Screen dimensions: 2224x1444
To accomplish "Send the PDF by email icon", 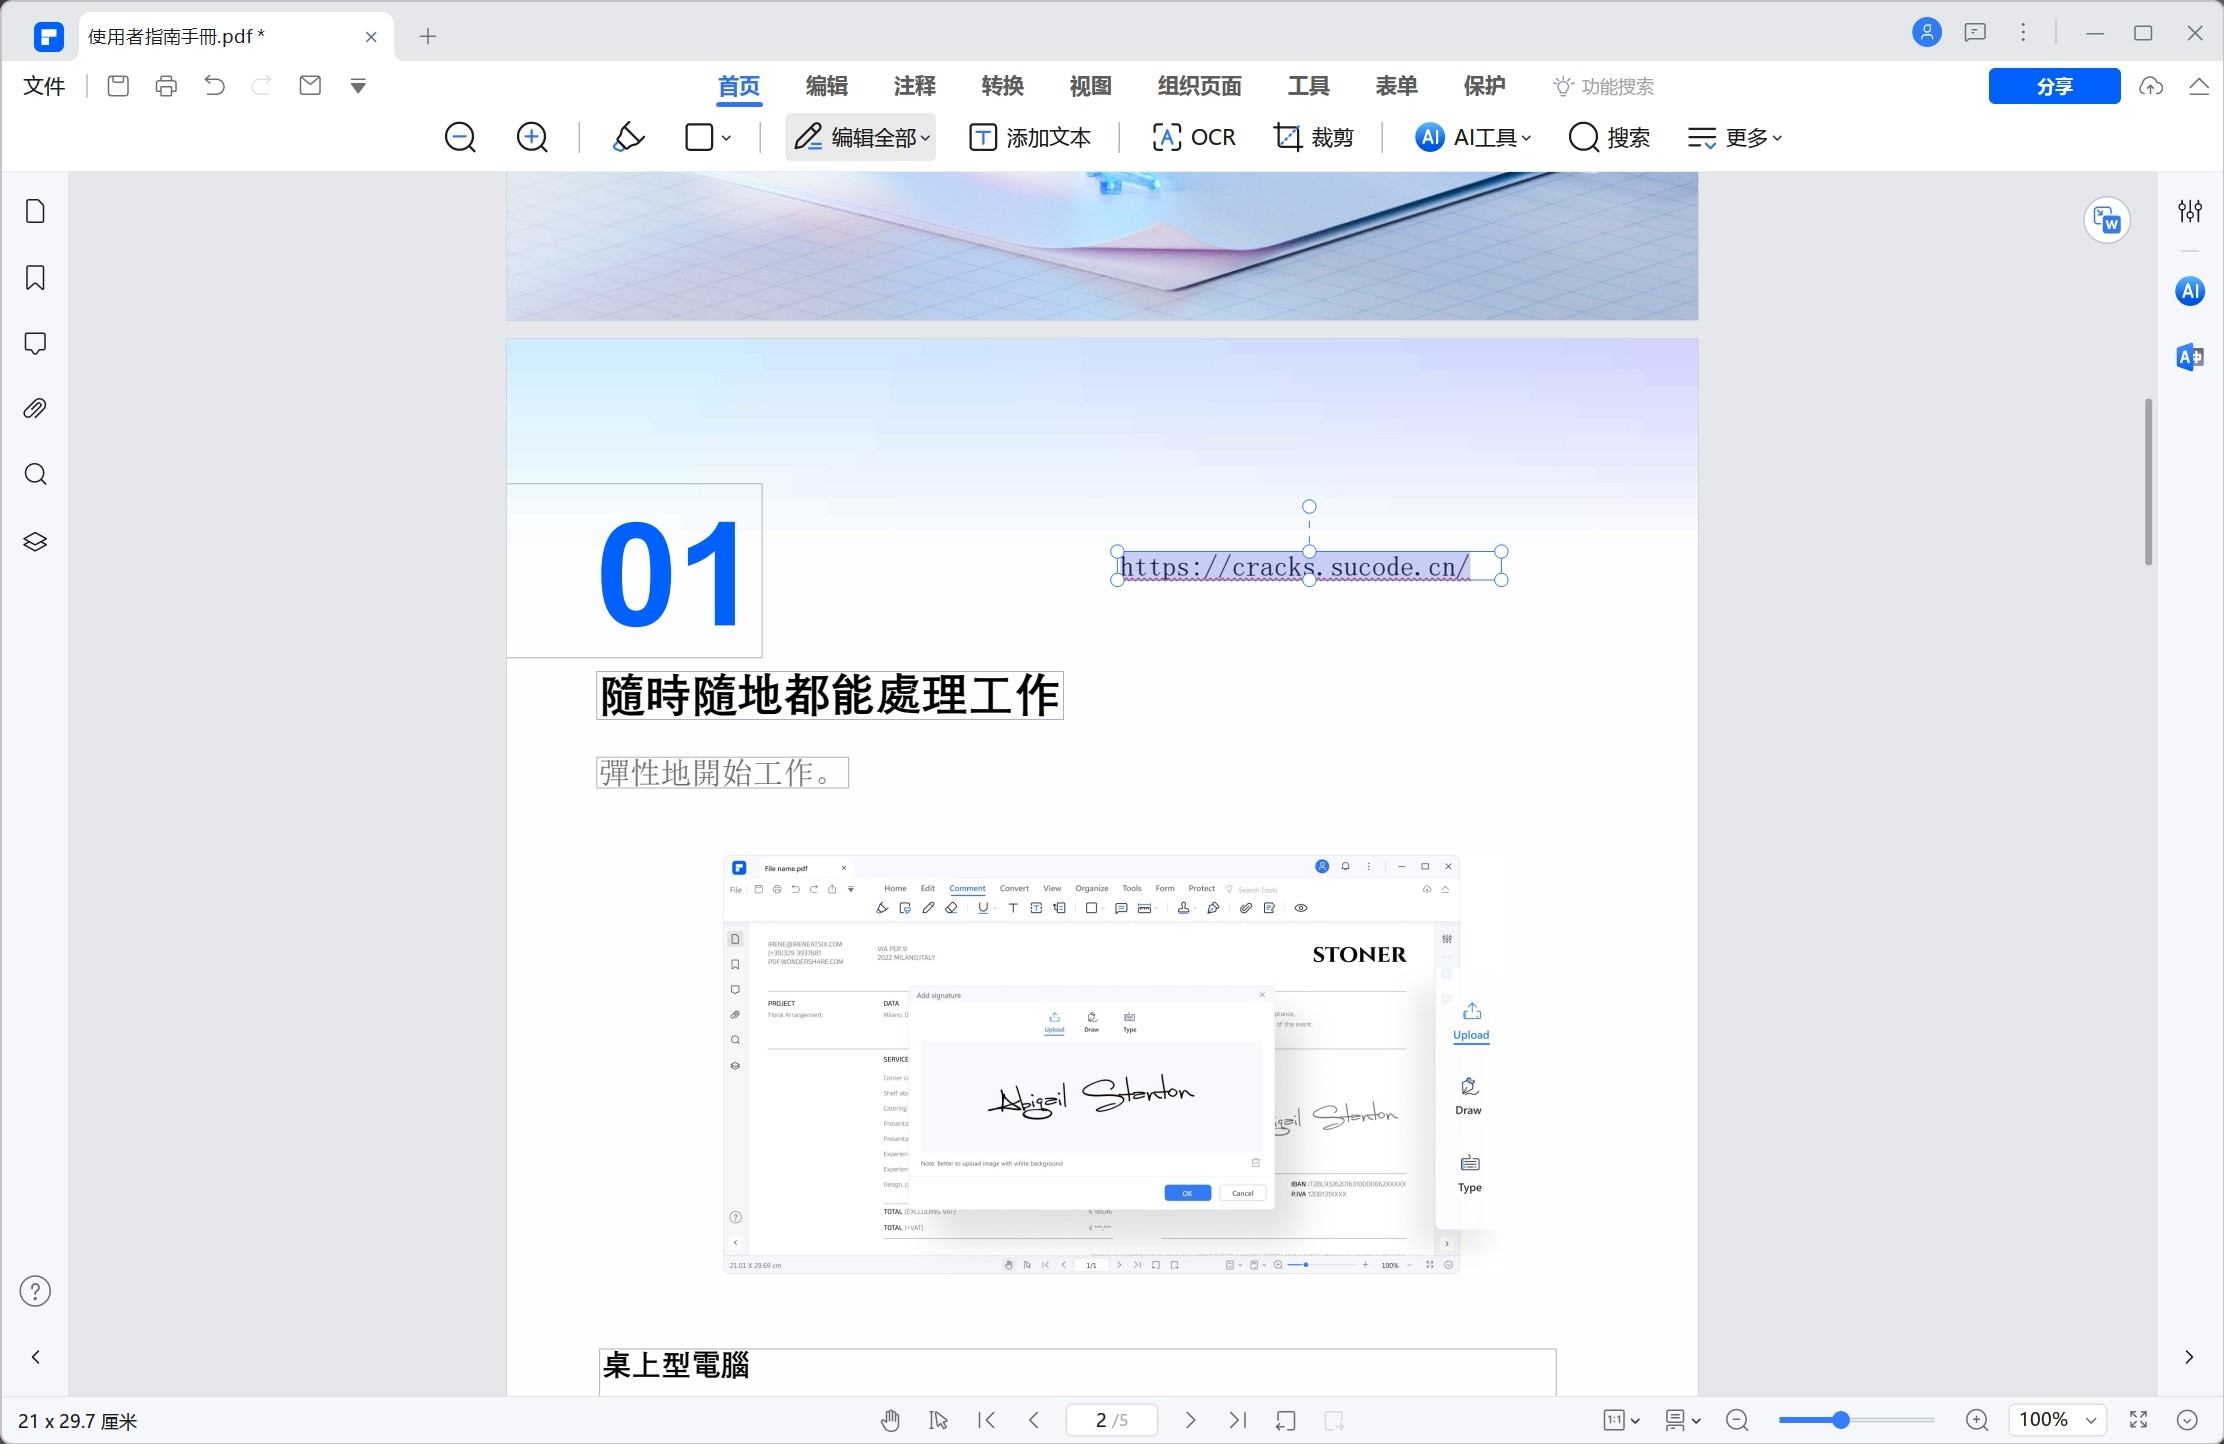I will coord(310,86).
